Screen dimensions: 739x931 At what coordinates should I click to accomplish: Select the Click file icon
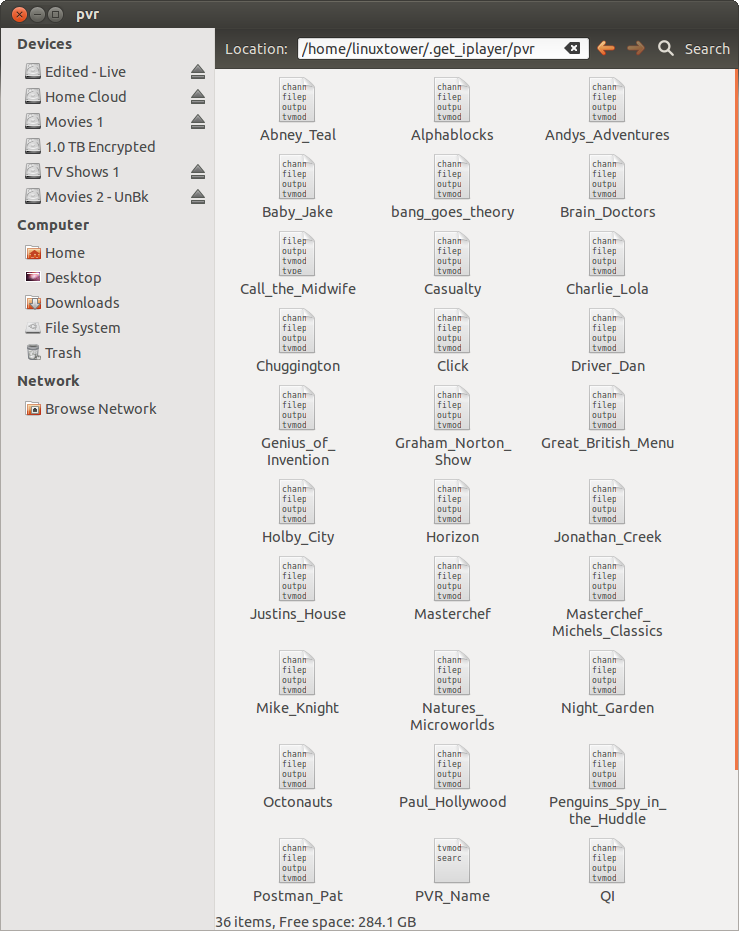coord(452,331)
